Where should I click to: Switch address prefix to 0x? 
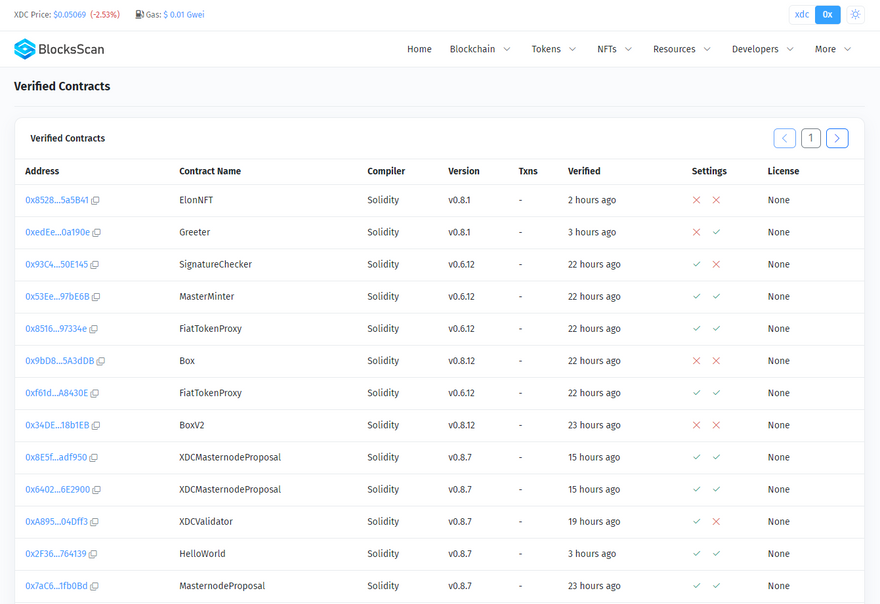(827, 15)
